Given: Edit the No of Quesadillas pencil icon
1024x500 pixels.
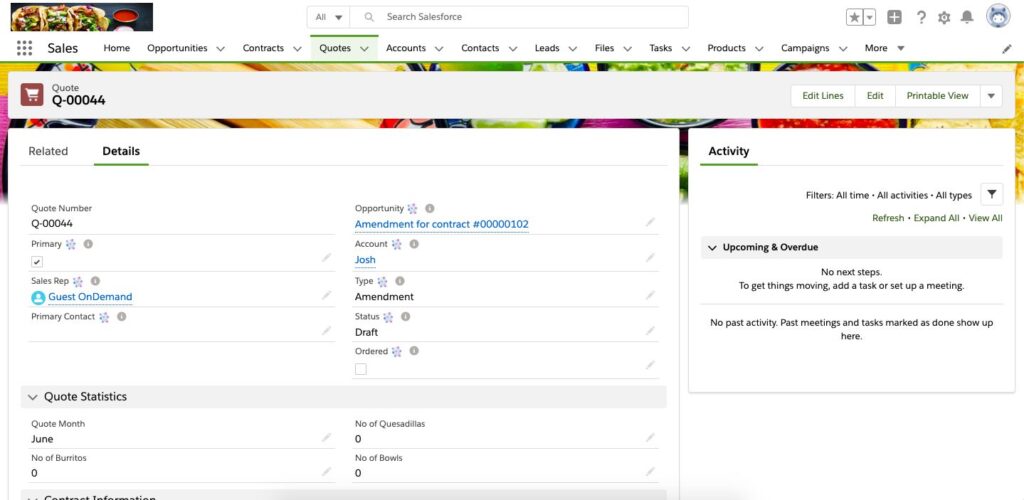Looking at the screenshot, I should (650, 438).
